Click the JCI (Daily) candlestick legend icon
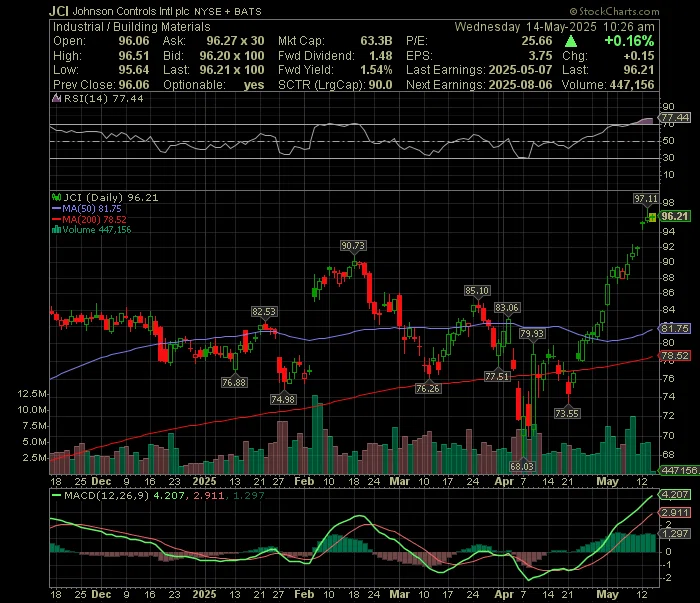Viewport: 700px width, 603px height. pos(57,197)
